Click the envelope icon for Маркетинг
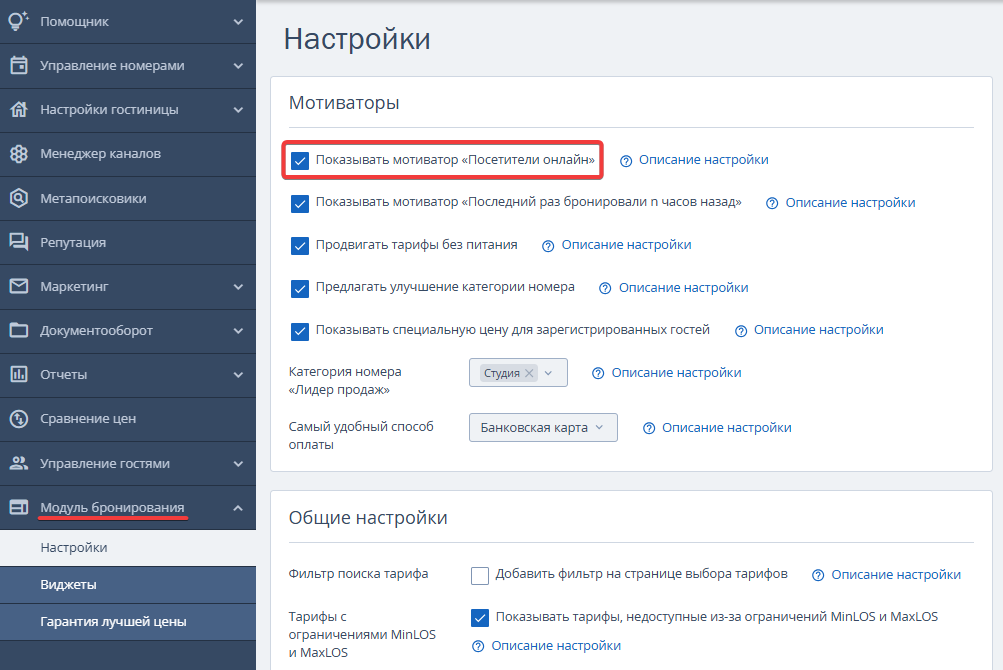Screen dimensions: 1003x670 [19, 286]
